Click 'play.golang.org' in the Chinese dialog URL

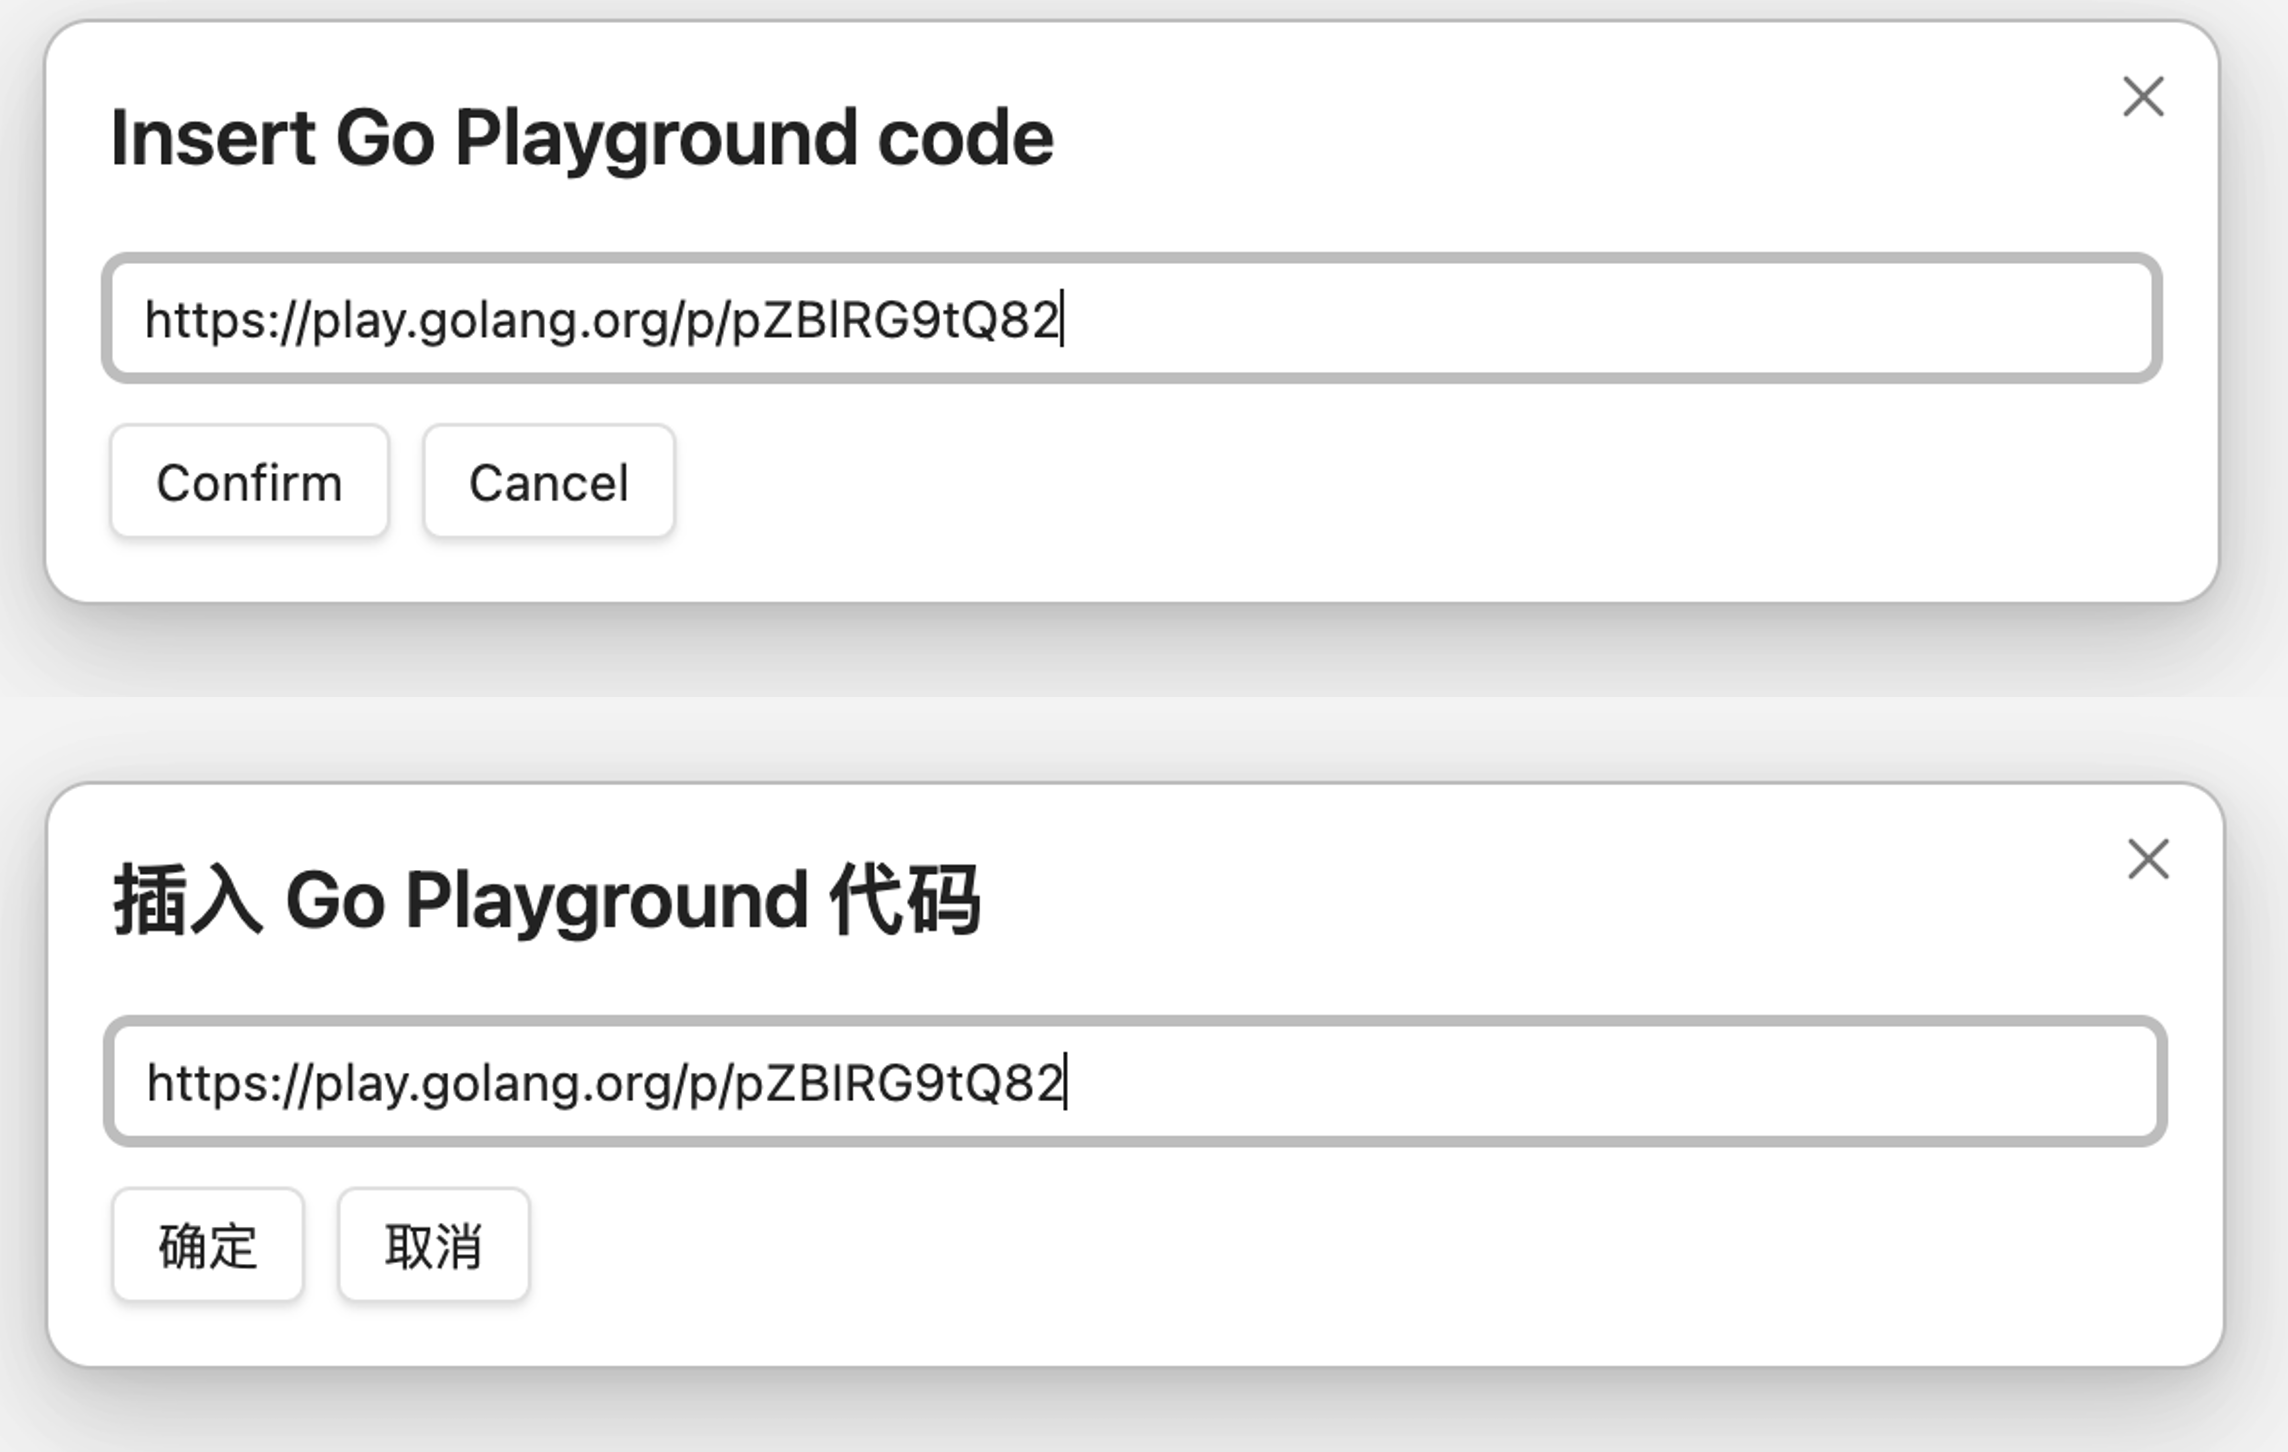pyautogui.click(x=492, y=1083)
